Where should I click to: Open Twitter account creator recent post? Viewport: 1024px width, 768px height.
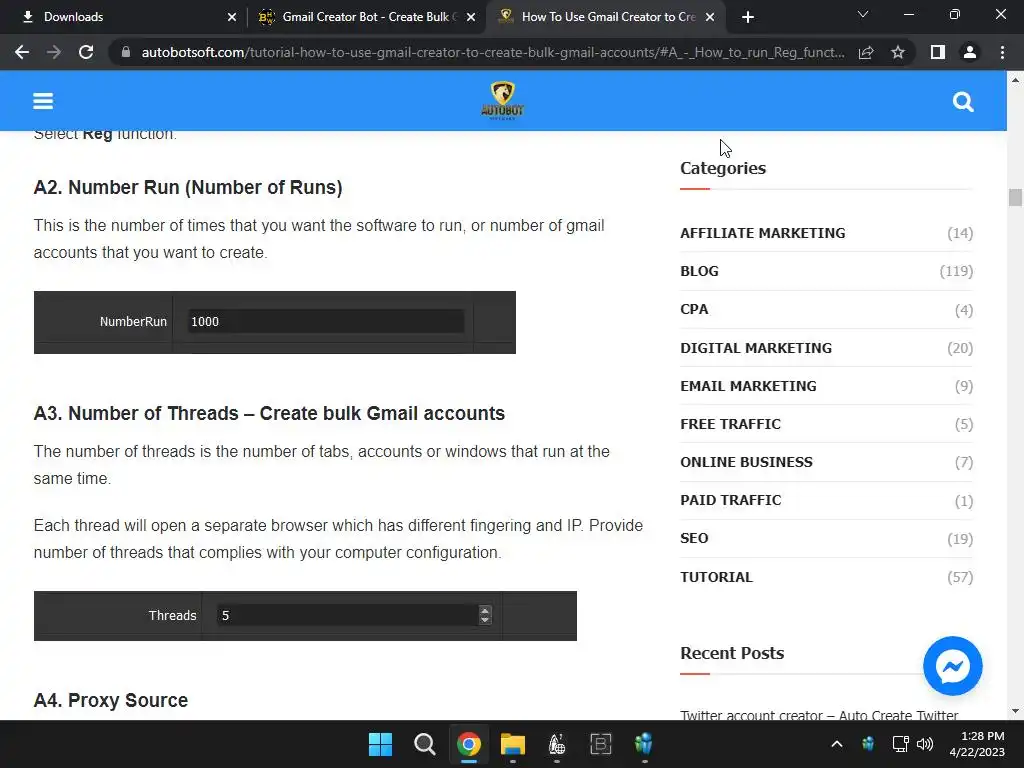pos(819,715)
